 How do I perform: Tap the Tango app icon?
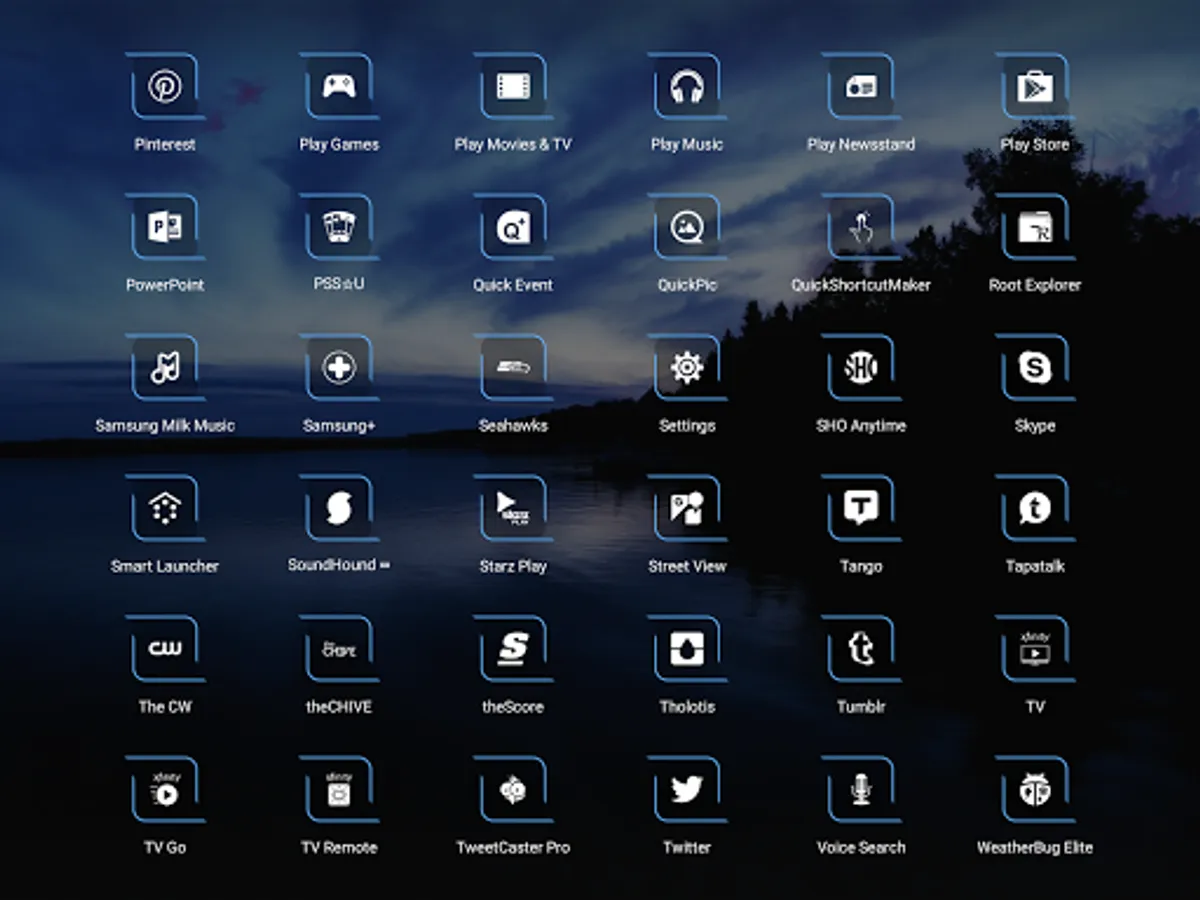861,509
